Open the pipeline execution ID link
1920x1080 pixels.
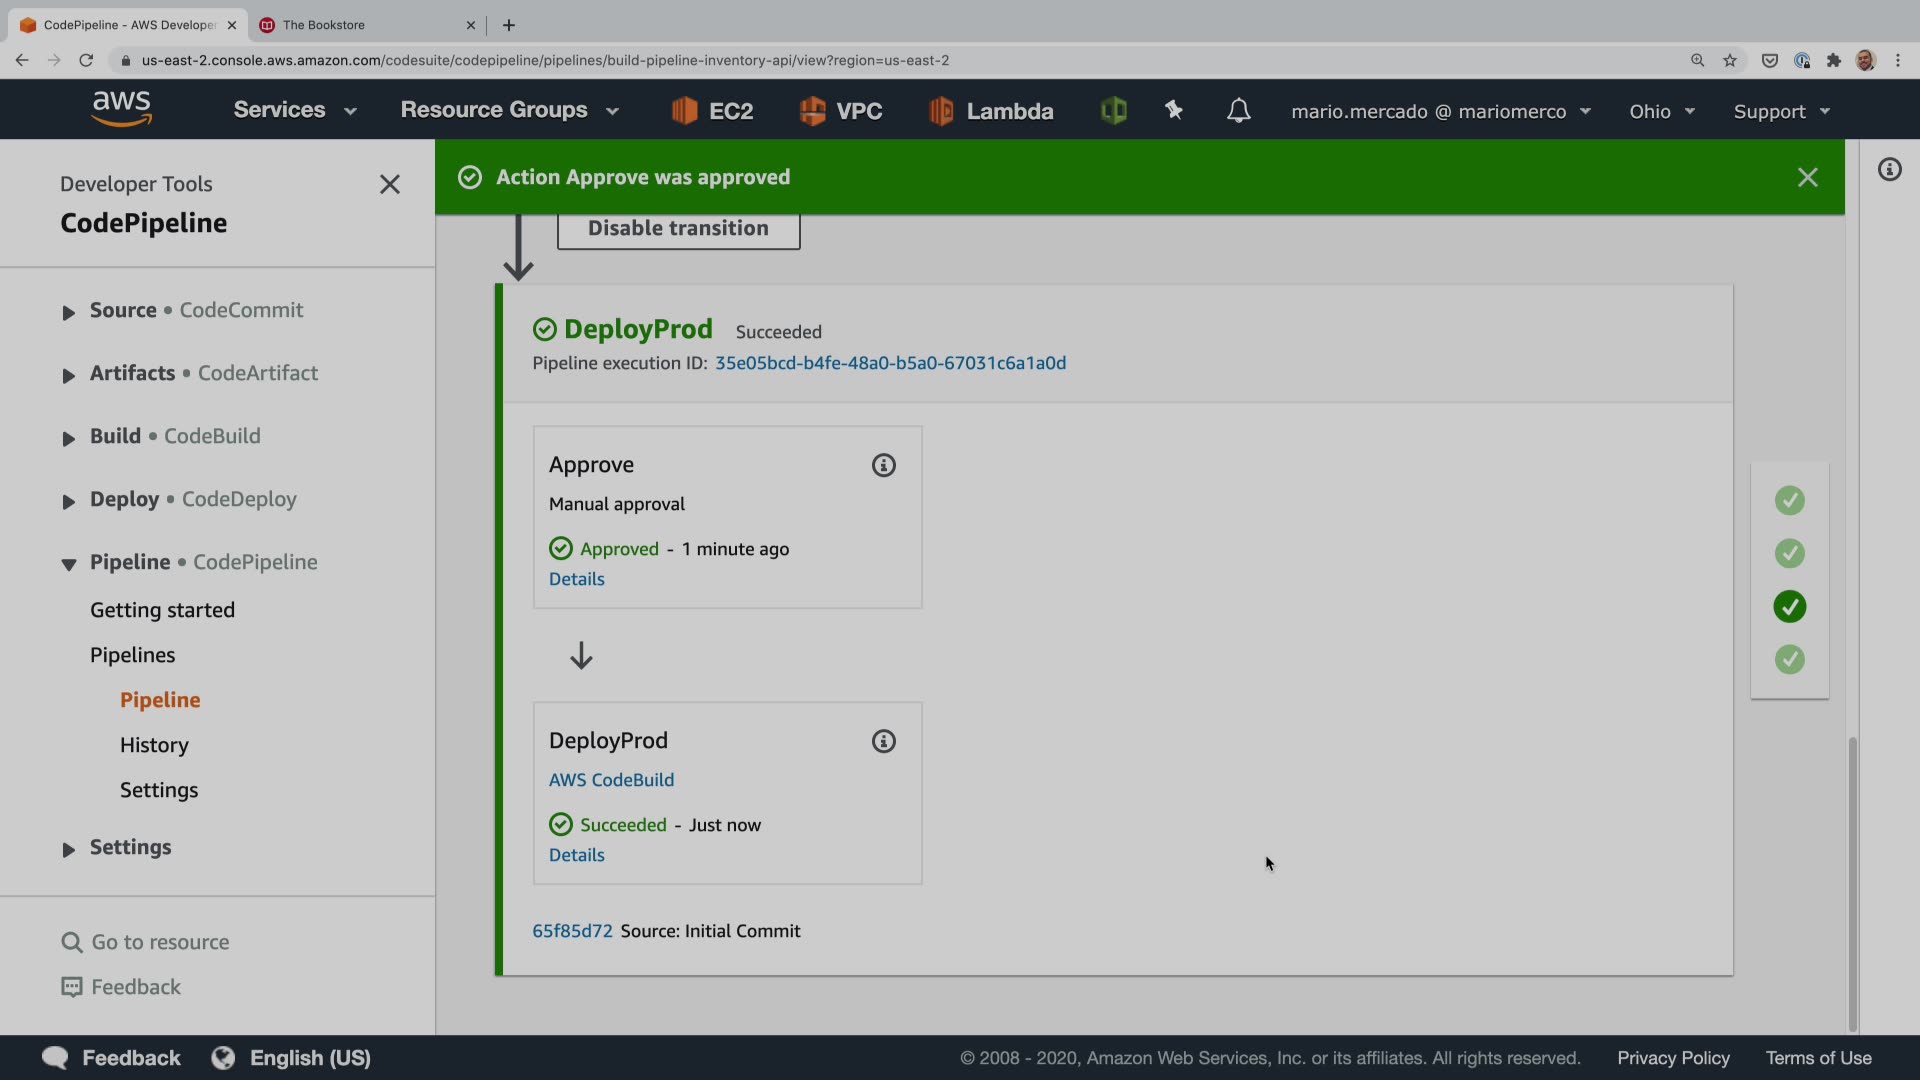point(890,363)
